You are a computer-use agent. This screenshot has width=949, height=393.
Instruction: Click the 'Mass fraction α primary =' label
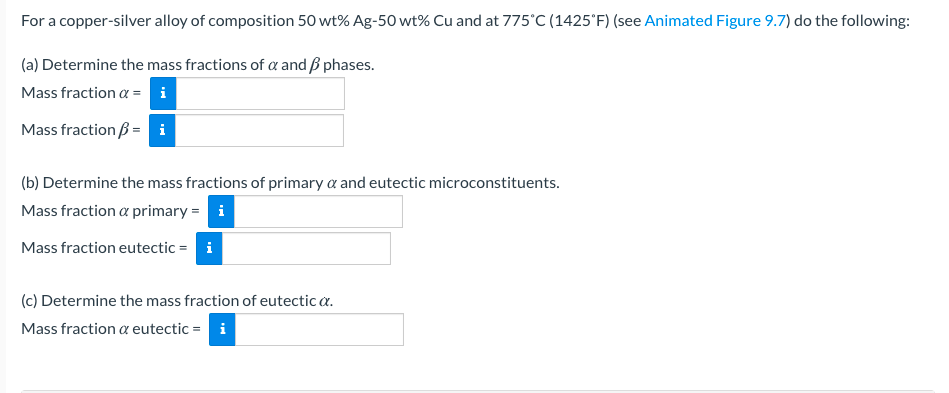[110, 211]
